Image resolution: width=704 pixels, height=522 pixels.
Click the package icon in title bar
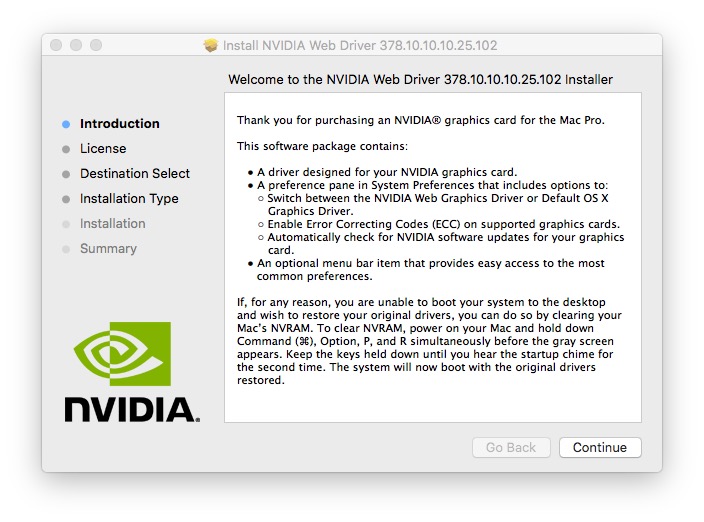coord(210,45)
